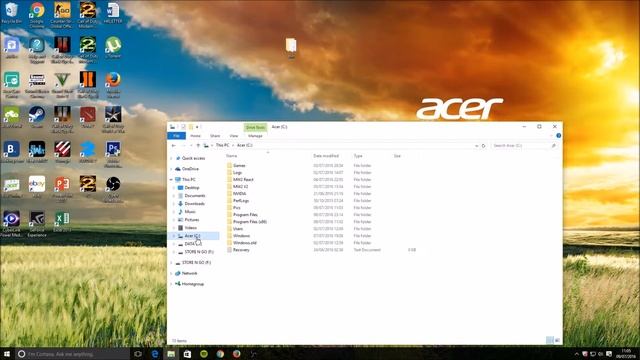Screen dimensions: 640x360
Task: Launch Grand Theft Auto V from the desktop
Action: (62, 84)
